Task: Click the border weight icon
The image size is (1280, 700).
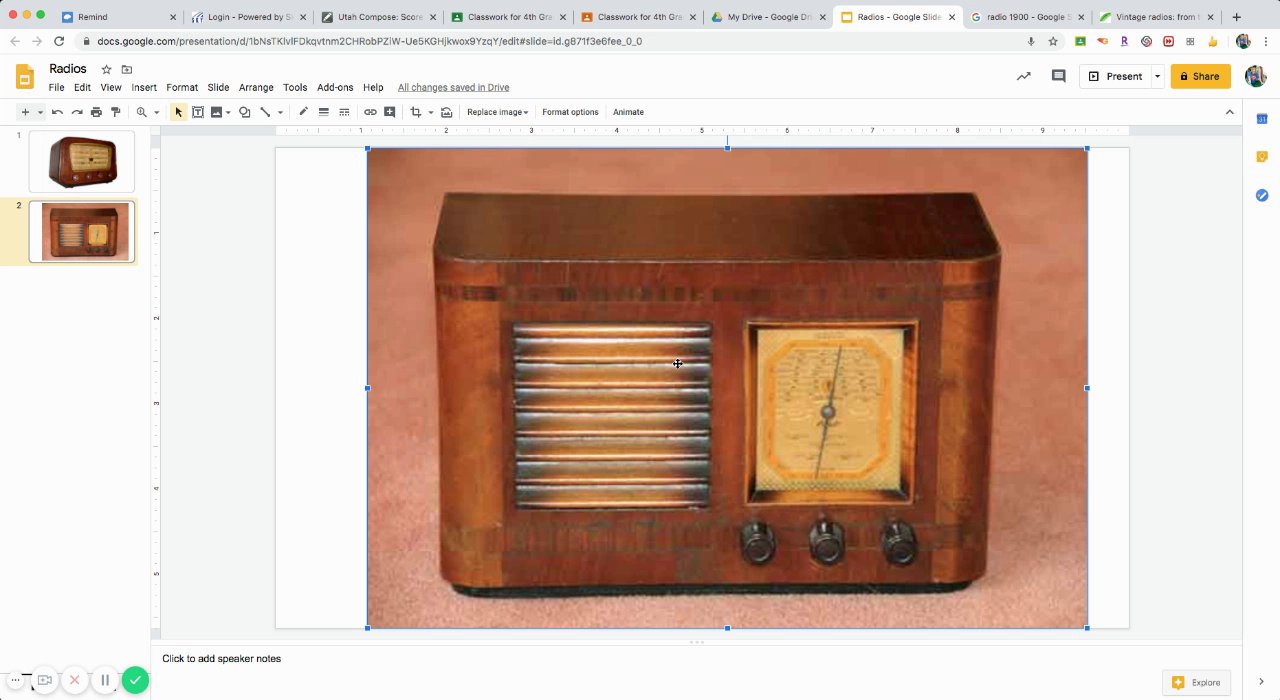Action: point(324,112)
